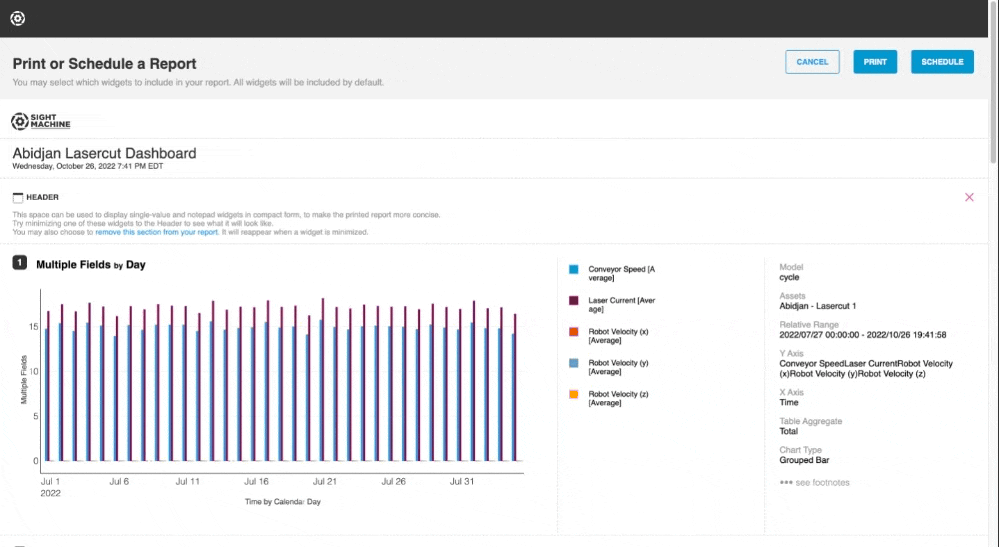Click the 'Robot Velocity (x) [Average]' legend label

[618, 336]
